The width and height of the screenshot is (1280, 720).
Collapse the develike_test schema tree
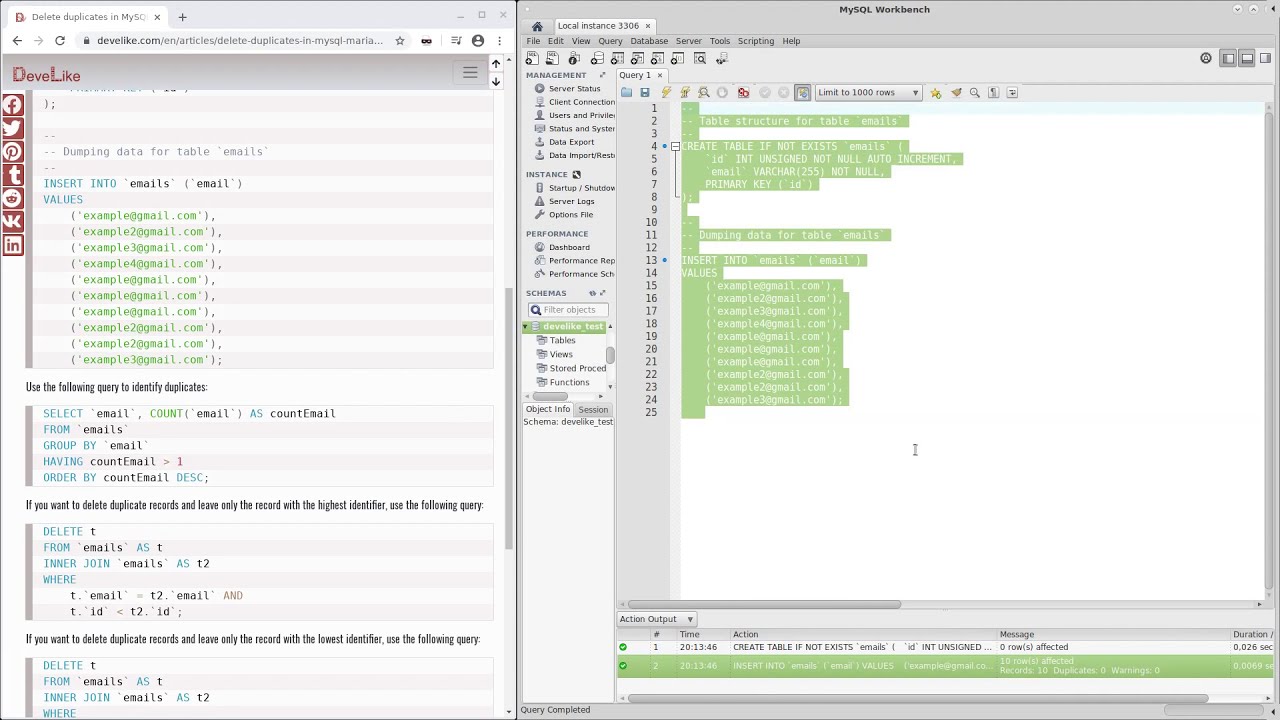click(526, 327)
